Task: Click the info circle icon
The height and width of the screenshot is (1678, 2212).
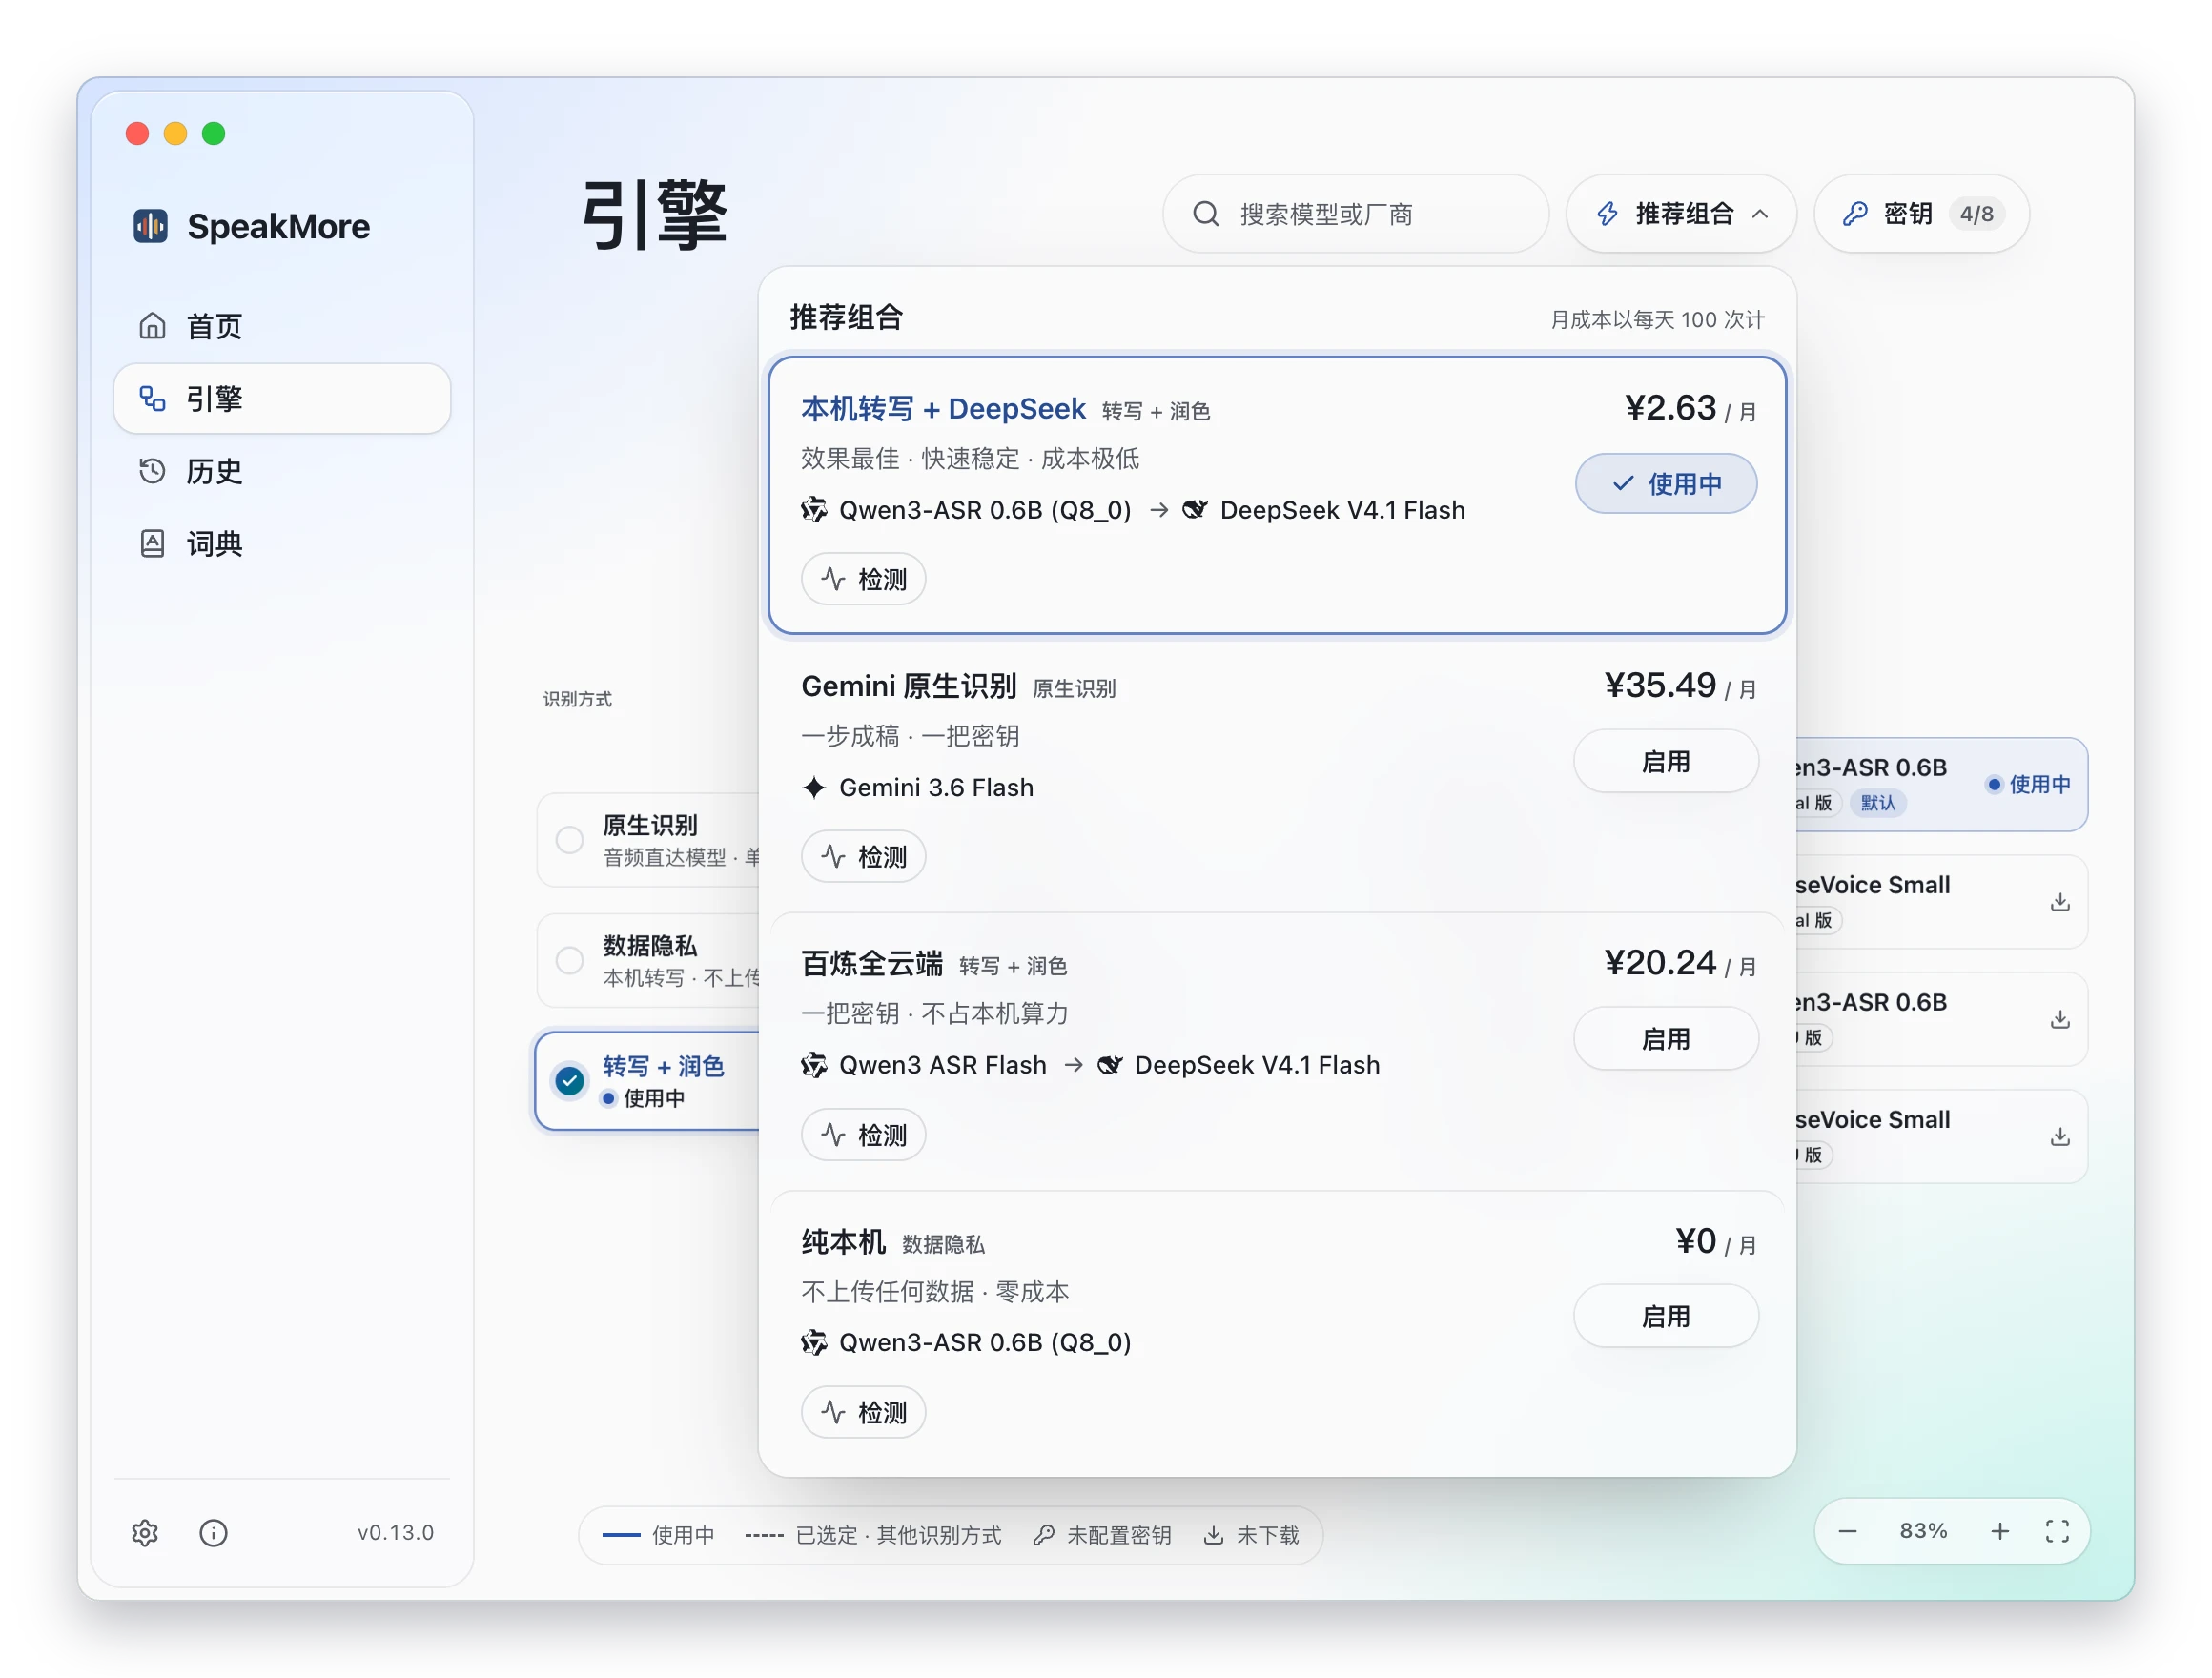Action: coord(213,1533)
